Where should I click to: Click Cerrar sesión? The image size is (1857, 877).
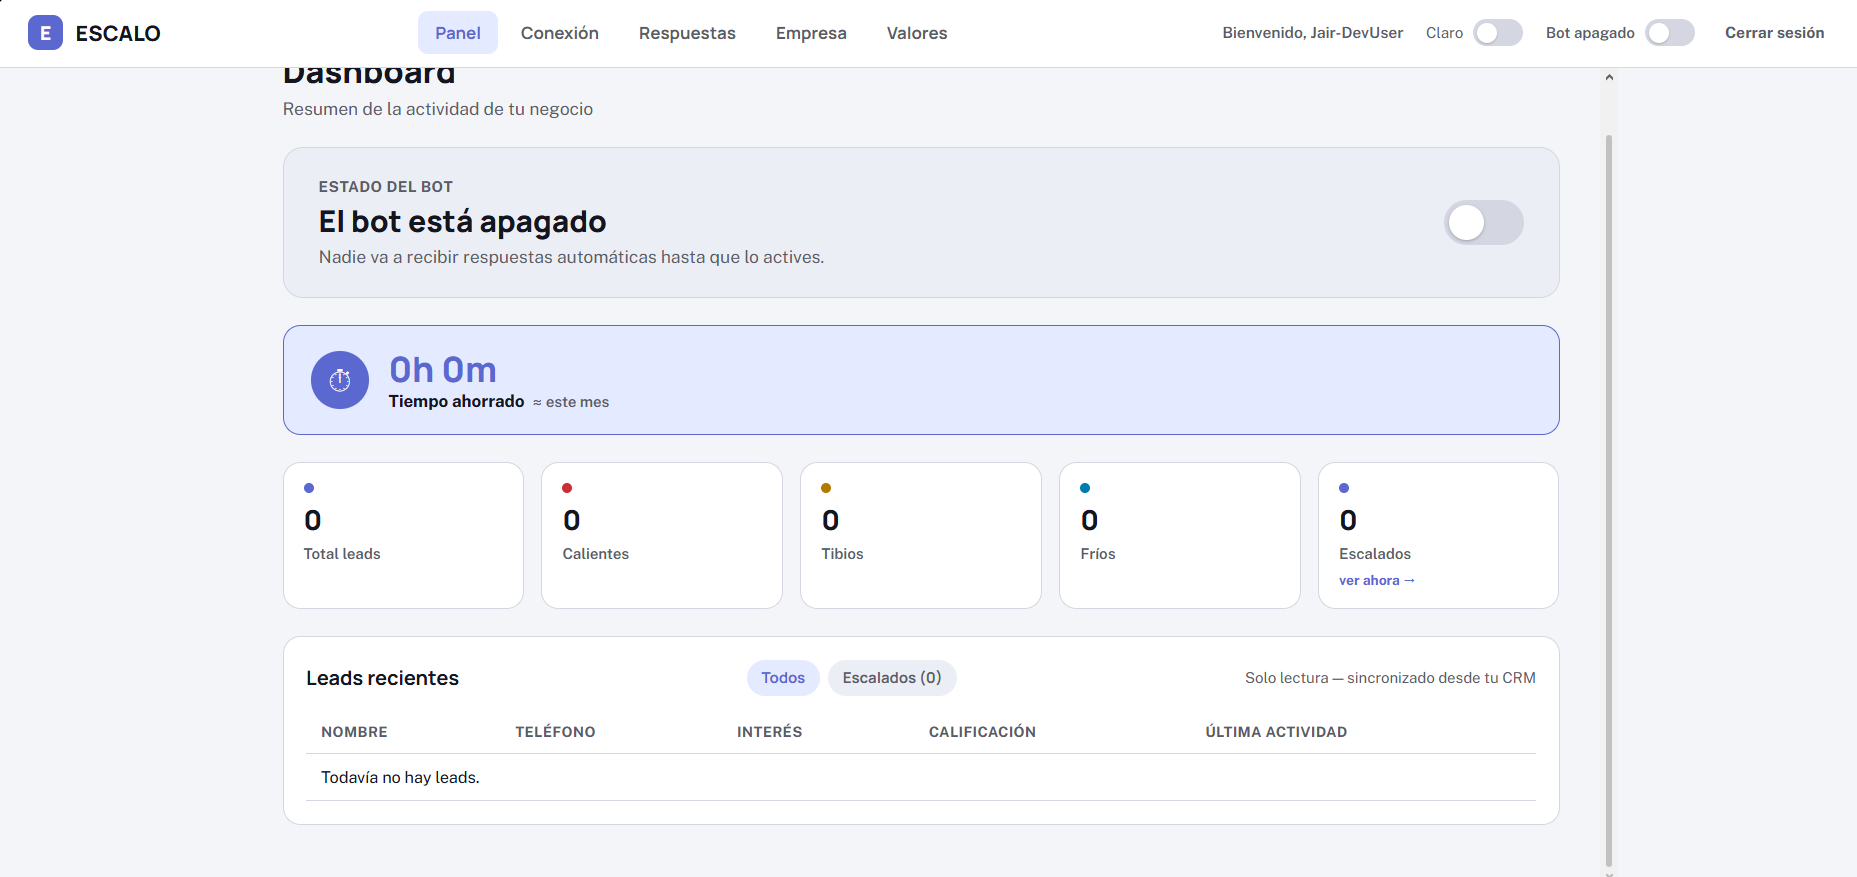click(1774, 33)
